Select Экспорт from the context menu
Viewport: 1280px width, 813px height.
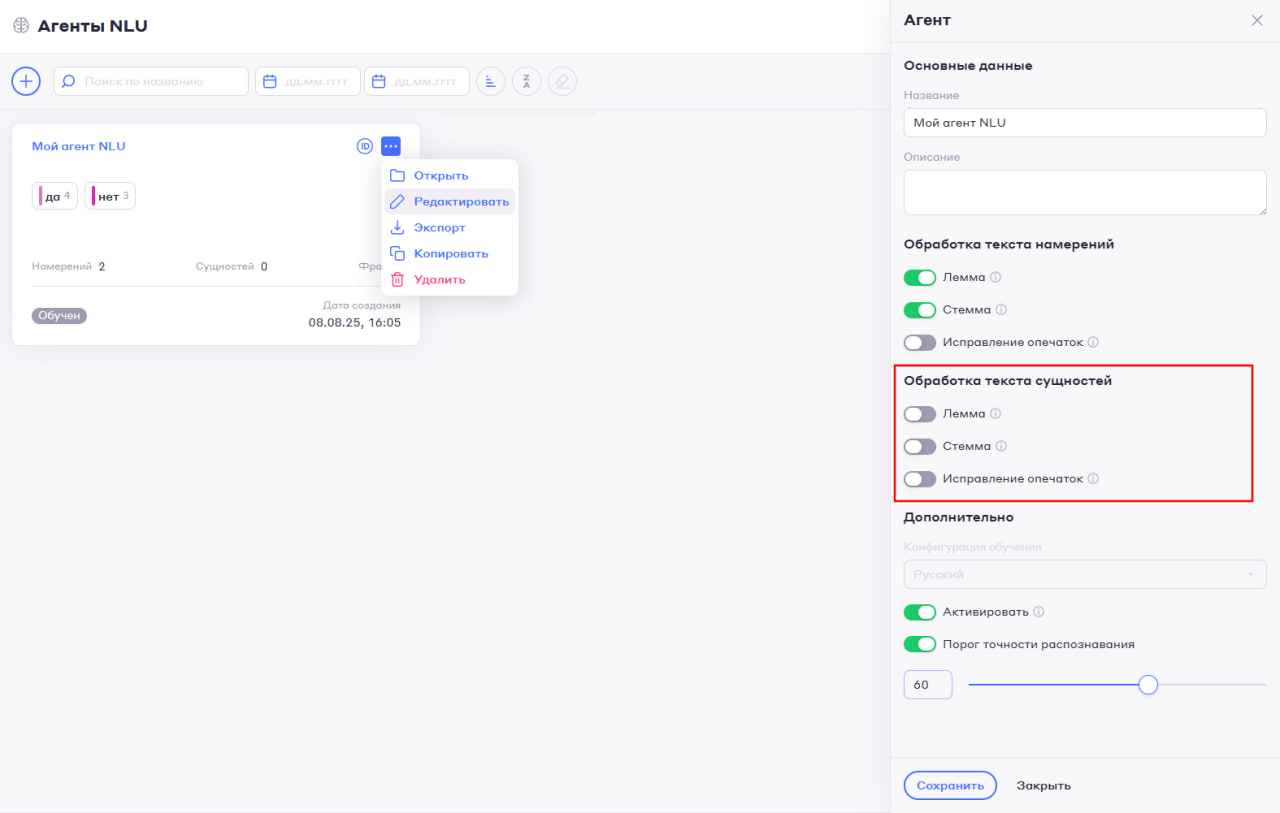pos(439,228)
